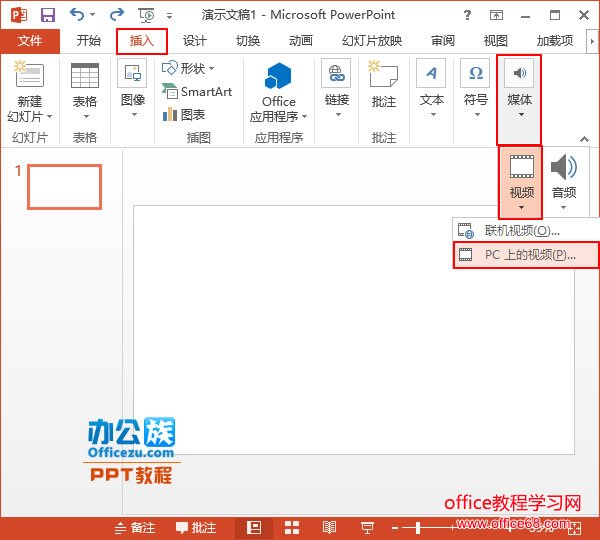Switch to the 设计 tab

coord(195,41)
